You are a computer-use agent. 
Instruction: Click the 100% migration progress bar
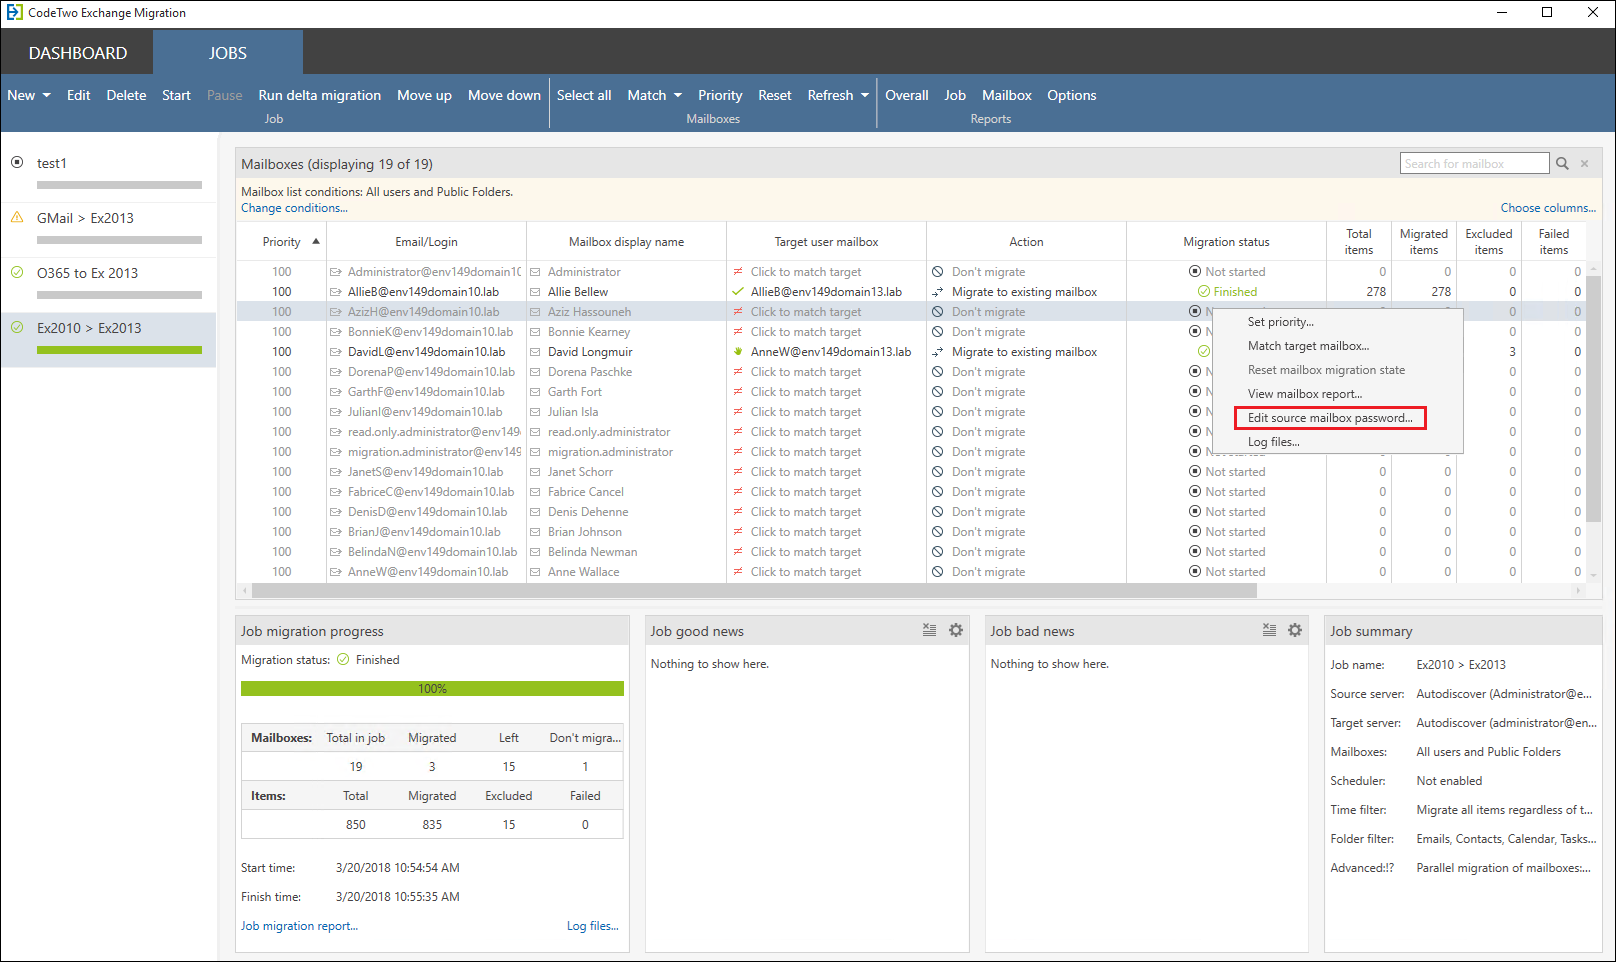coord(432,689)
